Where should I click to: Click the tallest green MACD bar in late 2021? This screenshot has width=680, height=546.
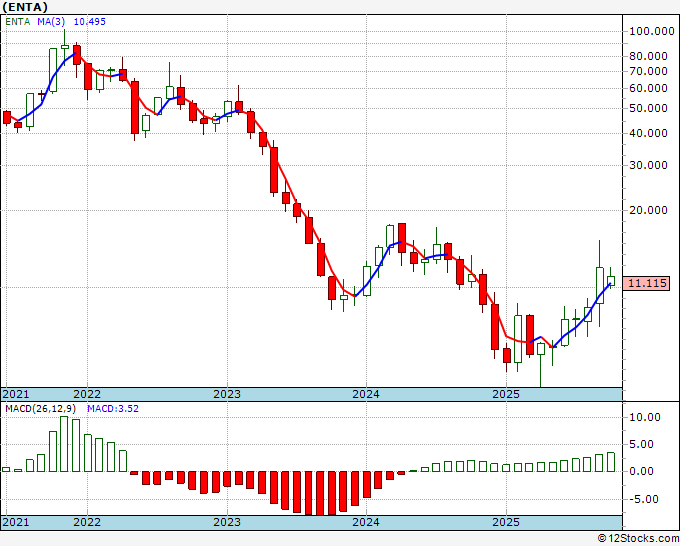[64, 444]
